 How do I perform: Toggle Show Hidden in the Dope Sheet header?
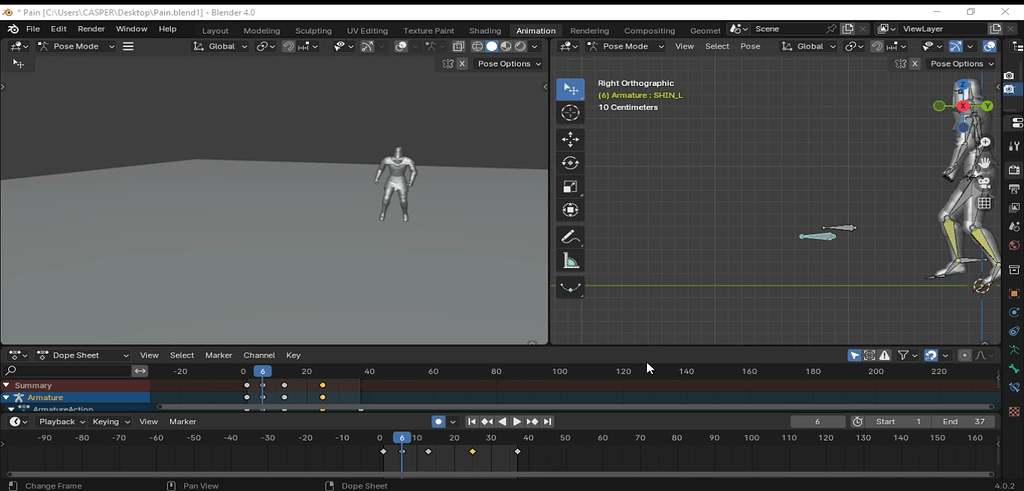869,355
